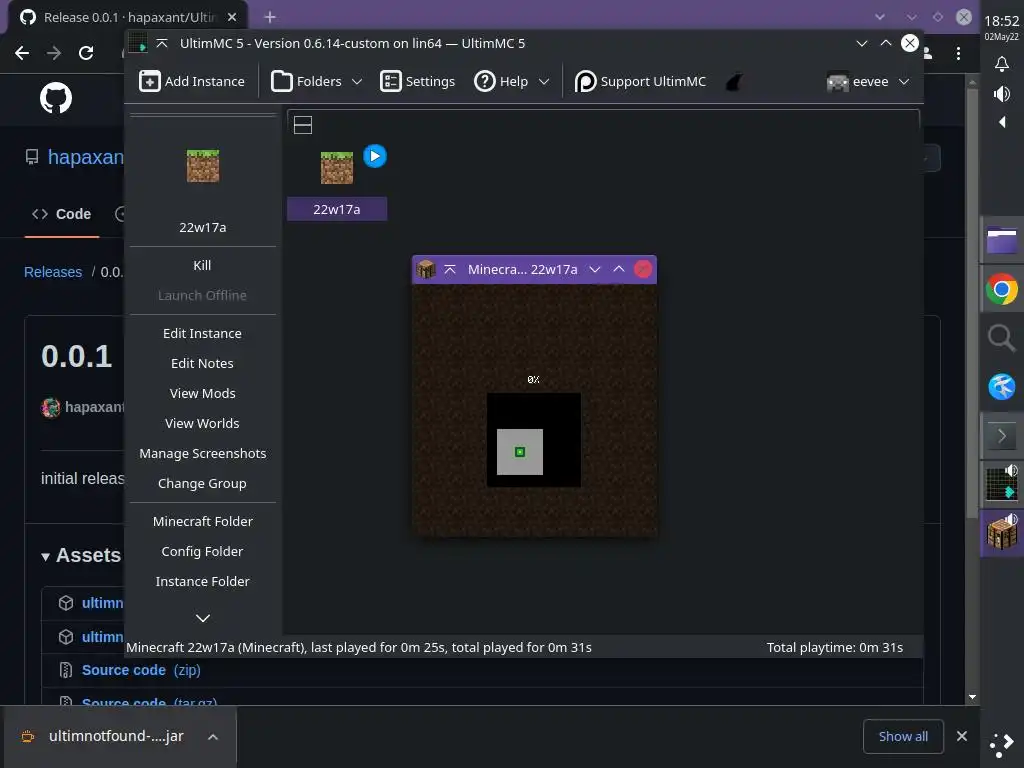Click the grass block icon in side panel
The width and height of the screenshot is (1024, 768).
coord(203,166)
